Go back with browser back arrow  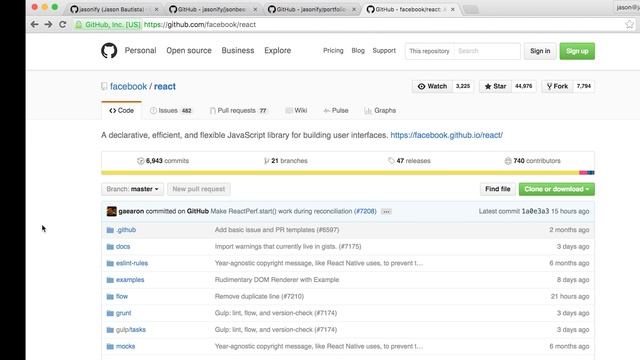[x=35, y=24]
